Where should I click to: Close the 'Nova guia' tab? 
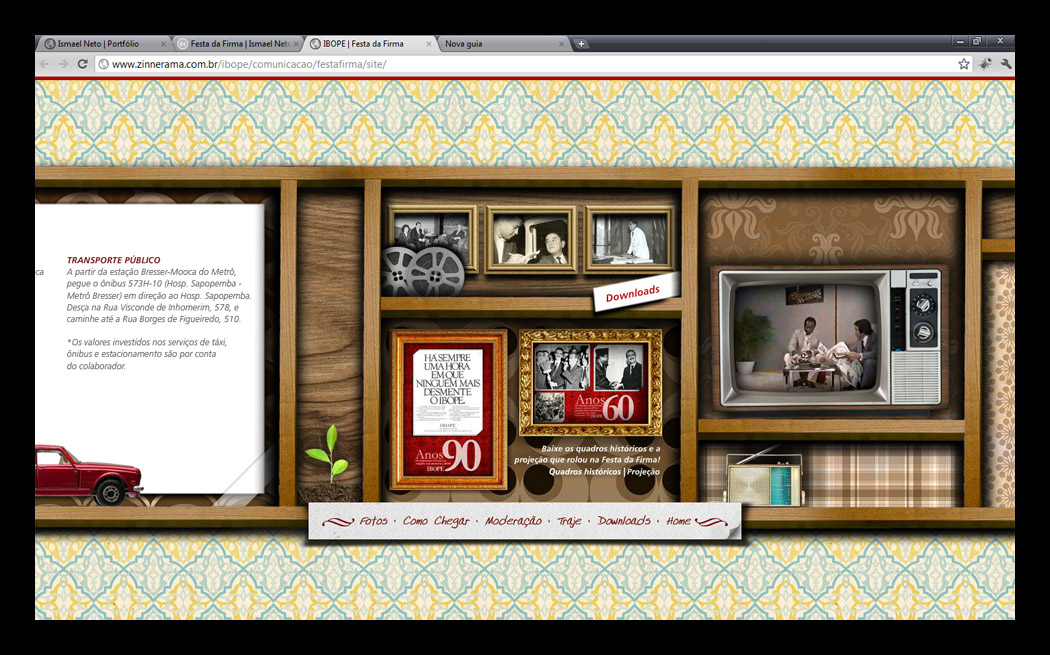coord(561,44)
